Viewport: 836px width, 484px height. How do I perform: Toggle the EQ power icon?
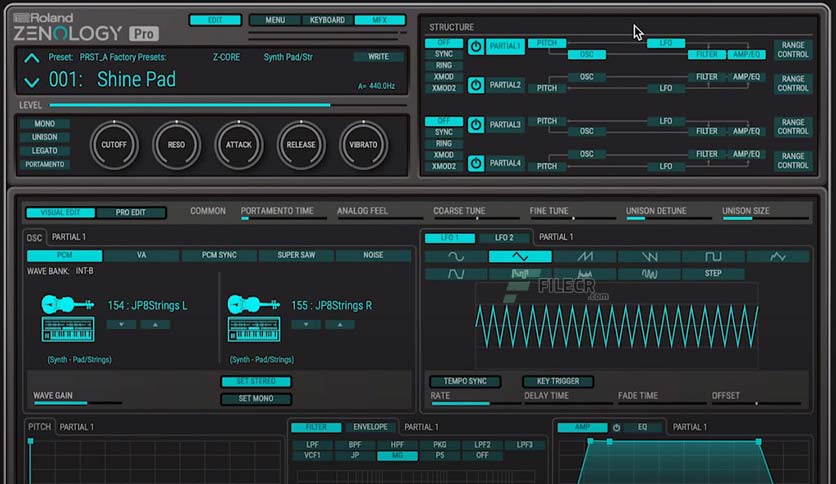tap(616, 427)
